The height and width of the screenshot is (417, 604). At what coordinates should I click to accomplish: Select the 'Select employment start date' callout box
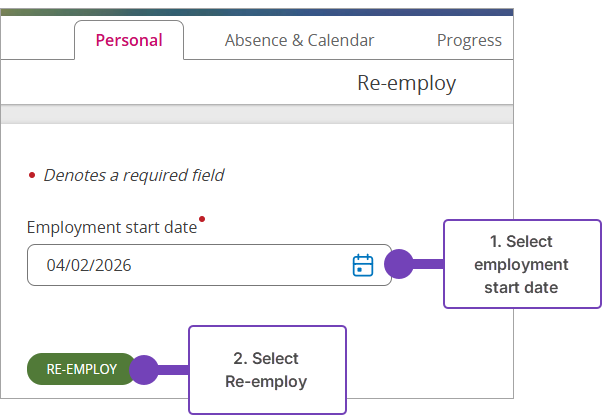click(x=521, y=264)
